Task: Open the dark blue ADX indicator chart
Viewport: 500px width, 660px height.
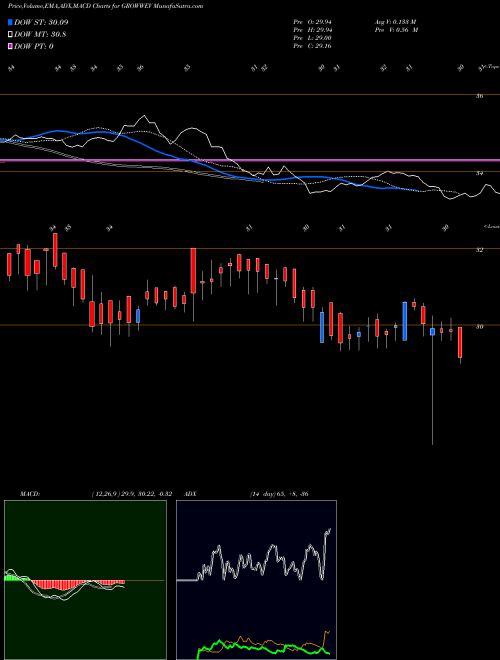Action: pos(256,580)
